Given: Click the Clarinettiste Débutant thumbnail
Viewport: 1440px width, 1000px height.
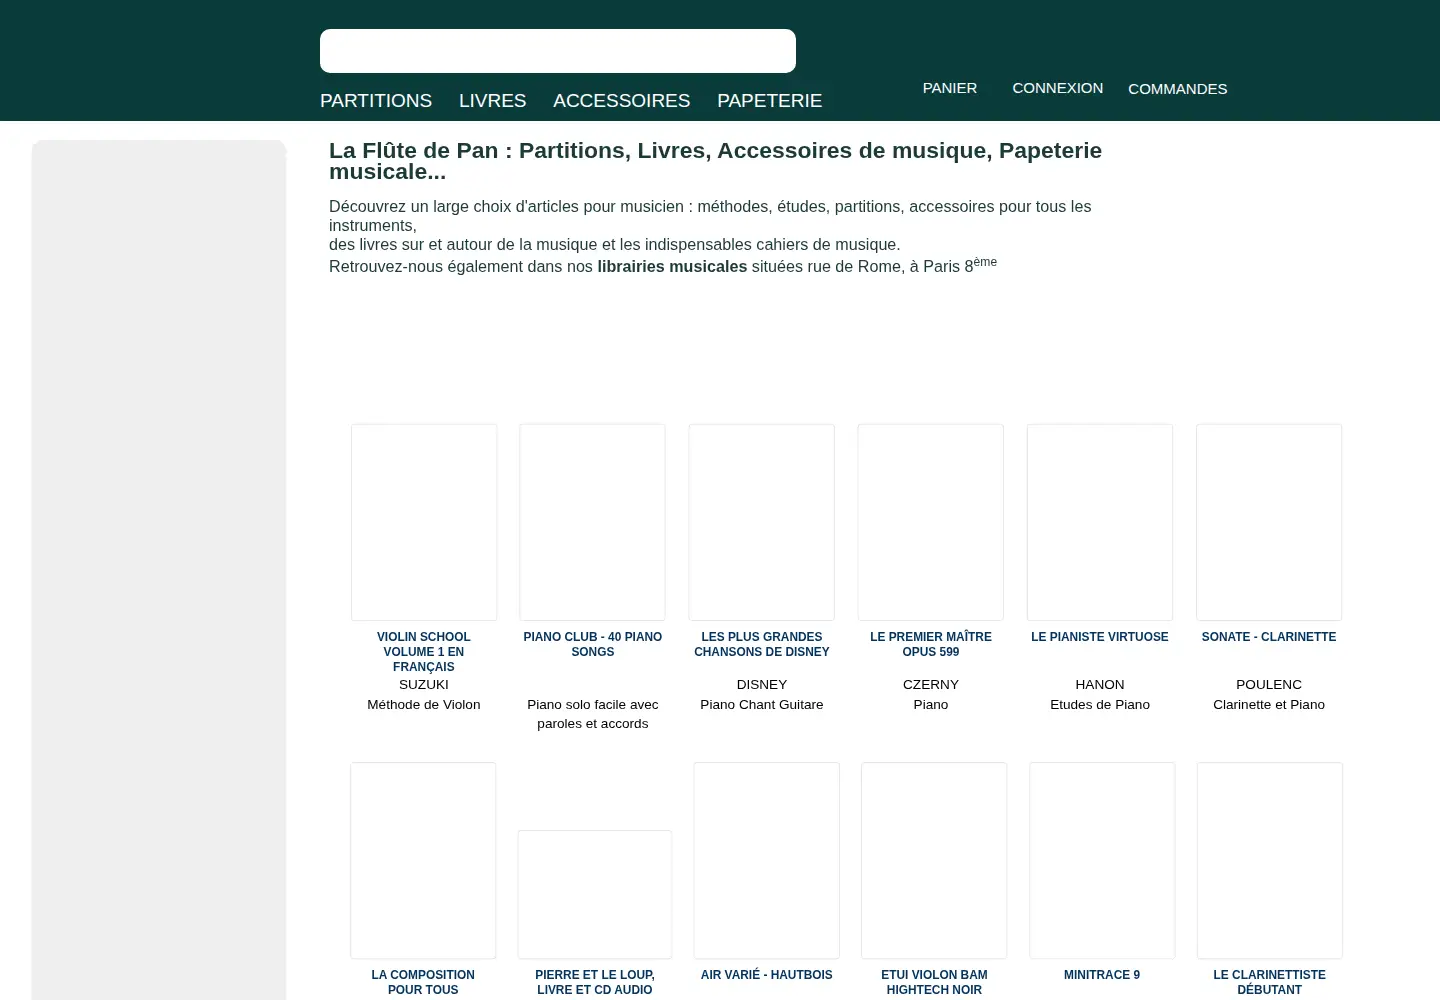Looking at the screenshot, I should (x=1270, y=860).
